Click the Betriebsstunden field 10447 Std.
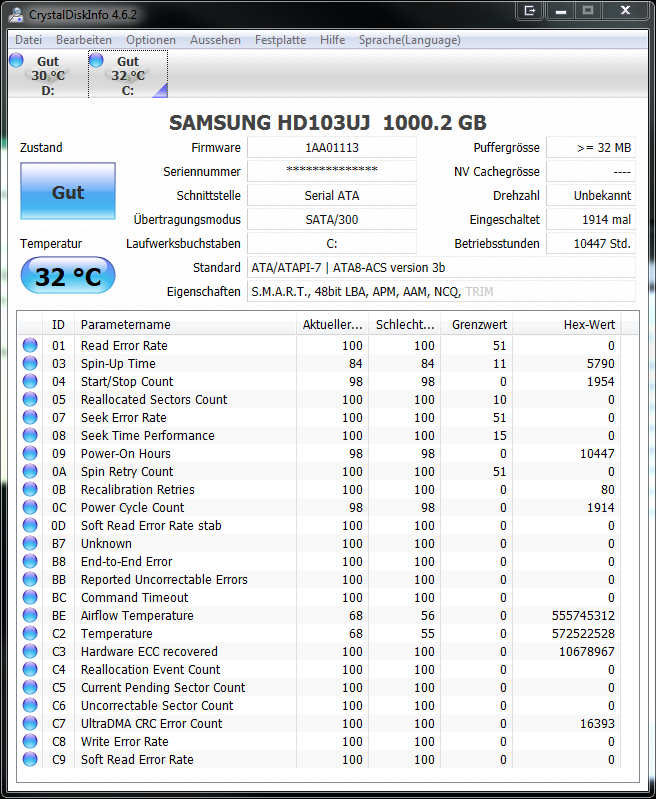Image resolution: width=656 pixels, height=799 pixels. click(x=591, y=244)
